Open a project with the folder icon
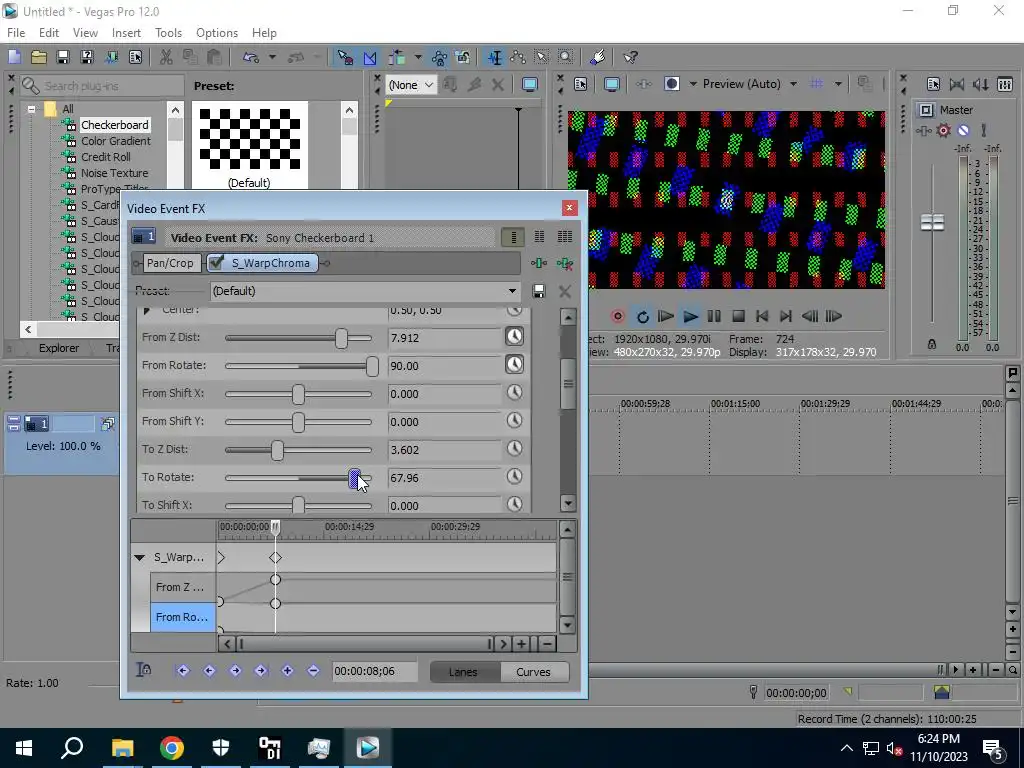The height and width of the screenshot is (768, 1024). (39, 57)
